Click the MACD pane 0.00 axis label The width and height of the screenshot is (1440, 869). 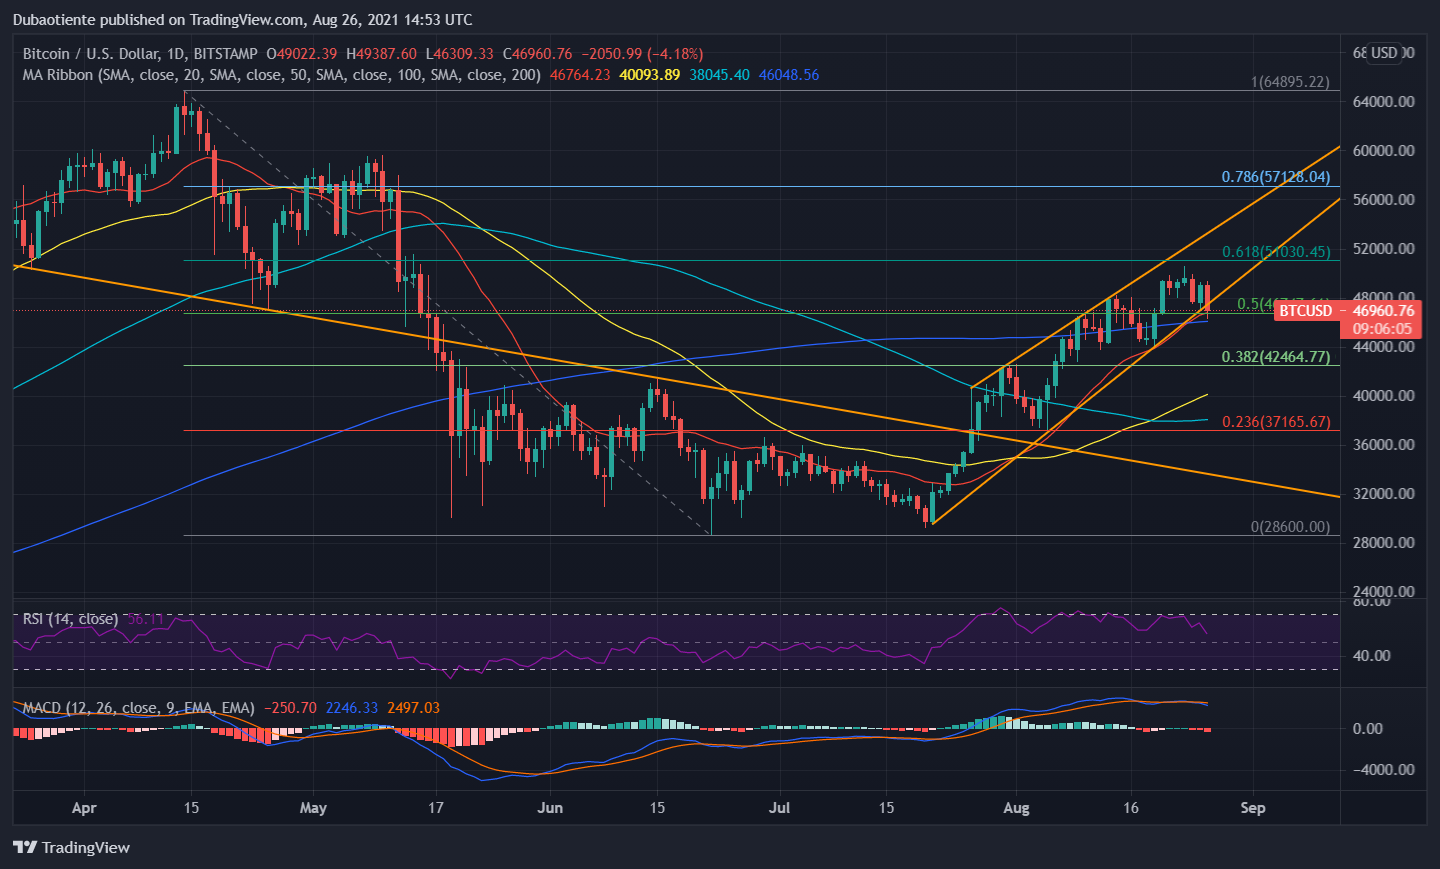[x=1368, y=728]
